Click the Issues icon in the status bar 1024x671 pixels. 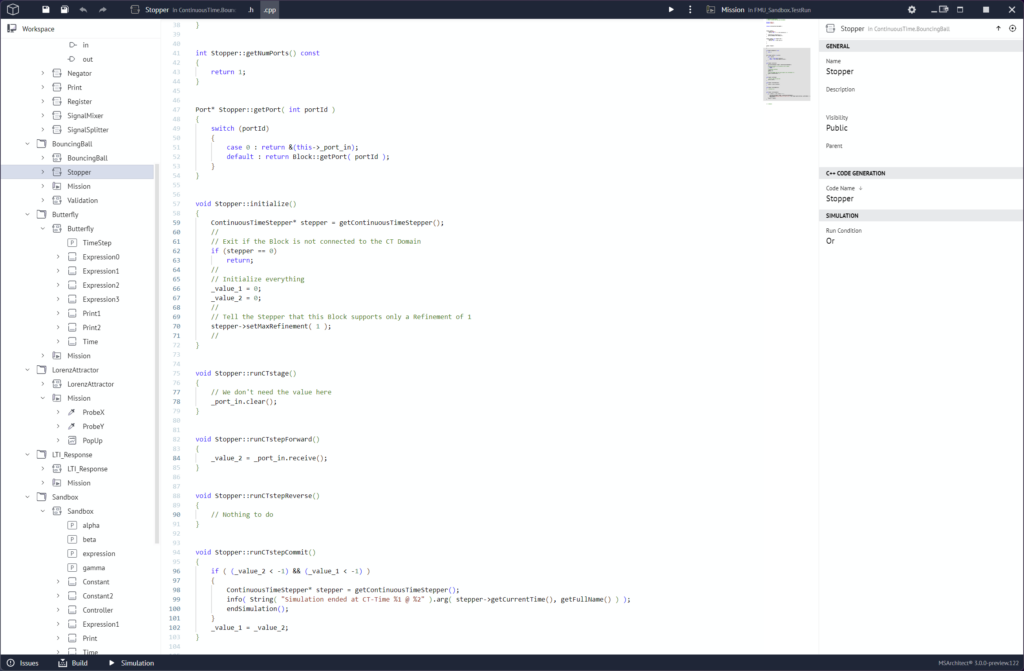pyautogui.click(x=10, y=663)
